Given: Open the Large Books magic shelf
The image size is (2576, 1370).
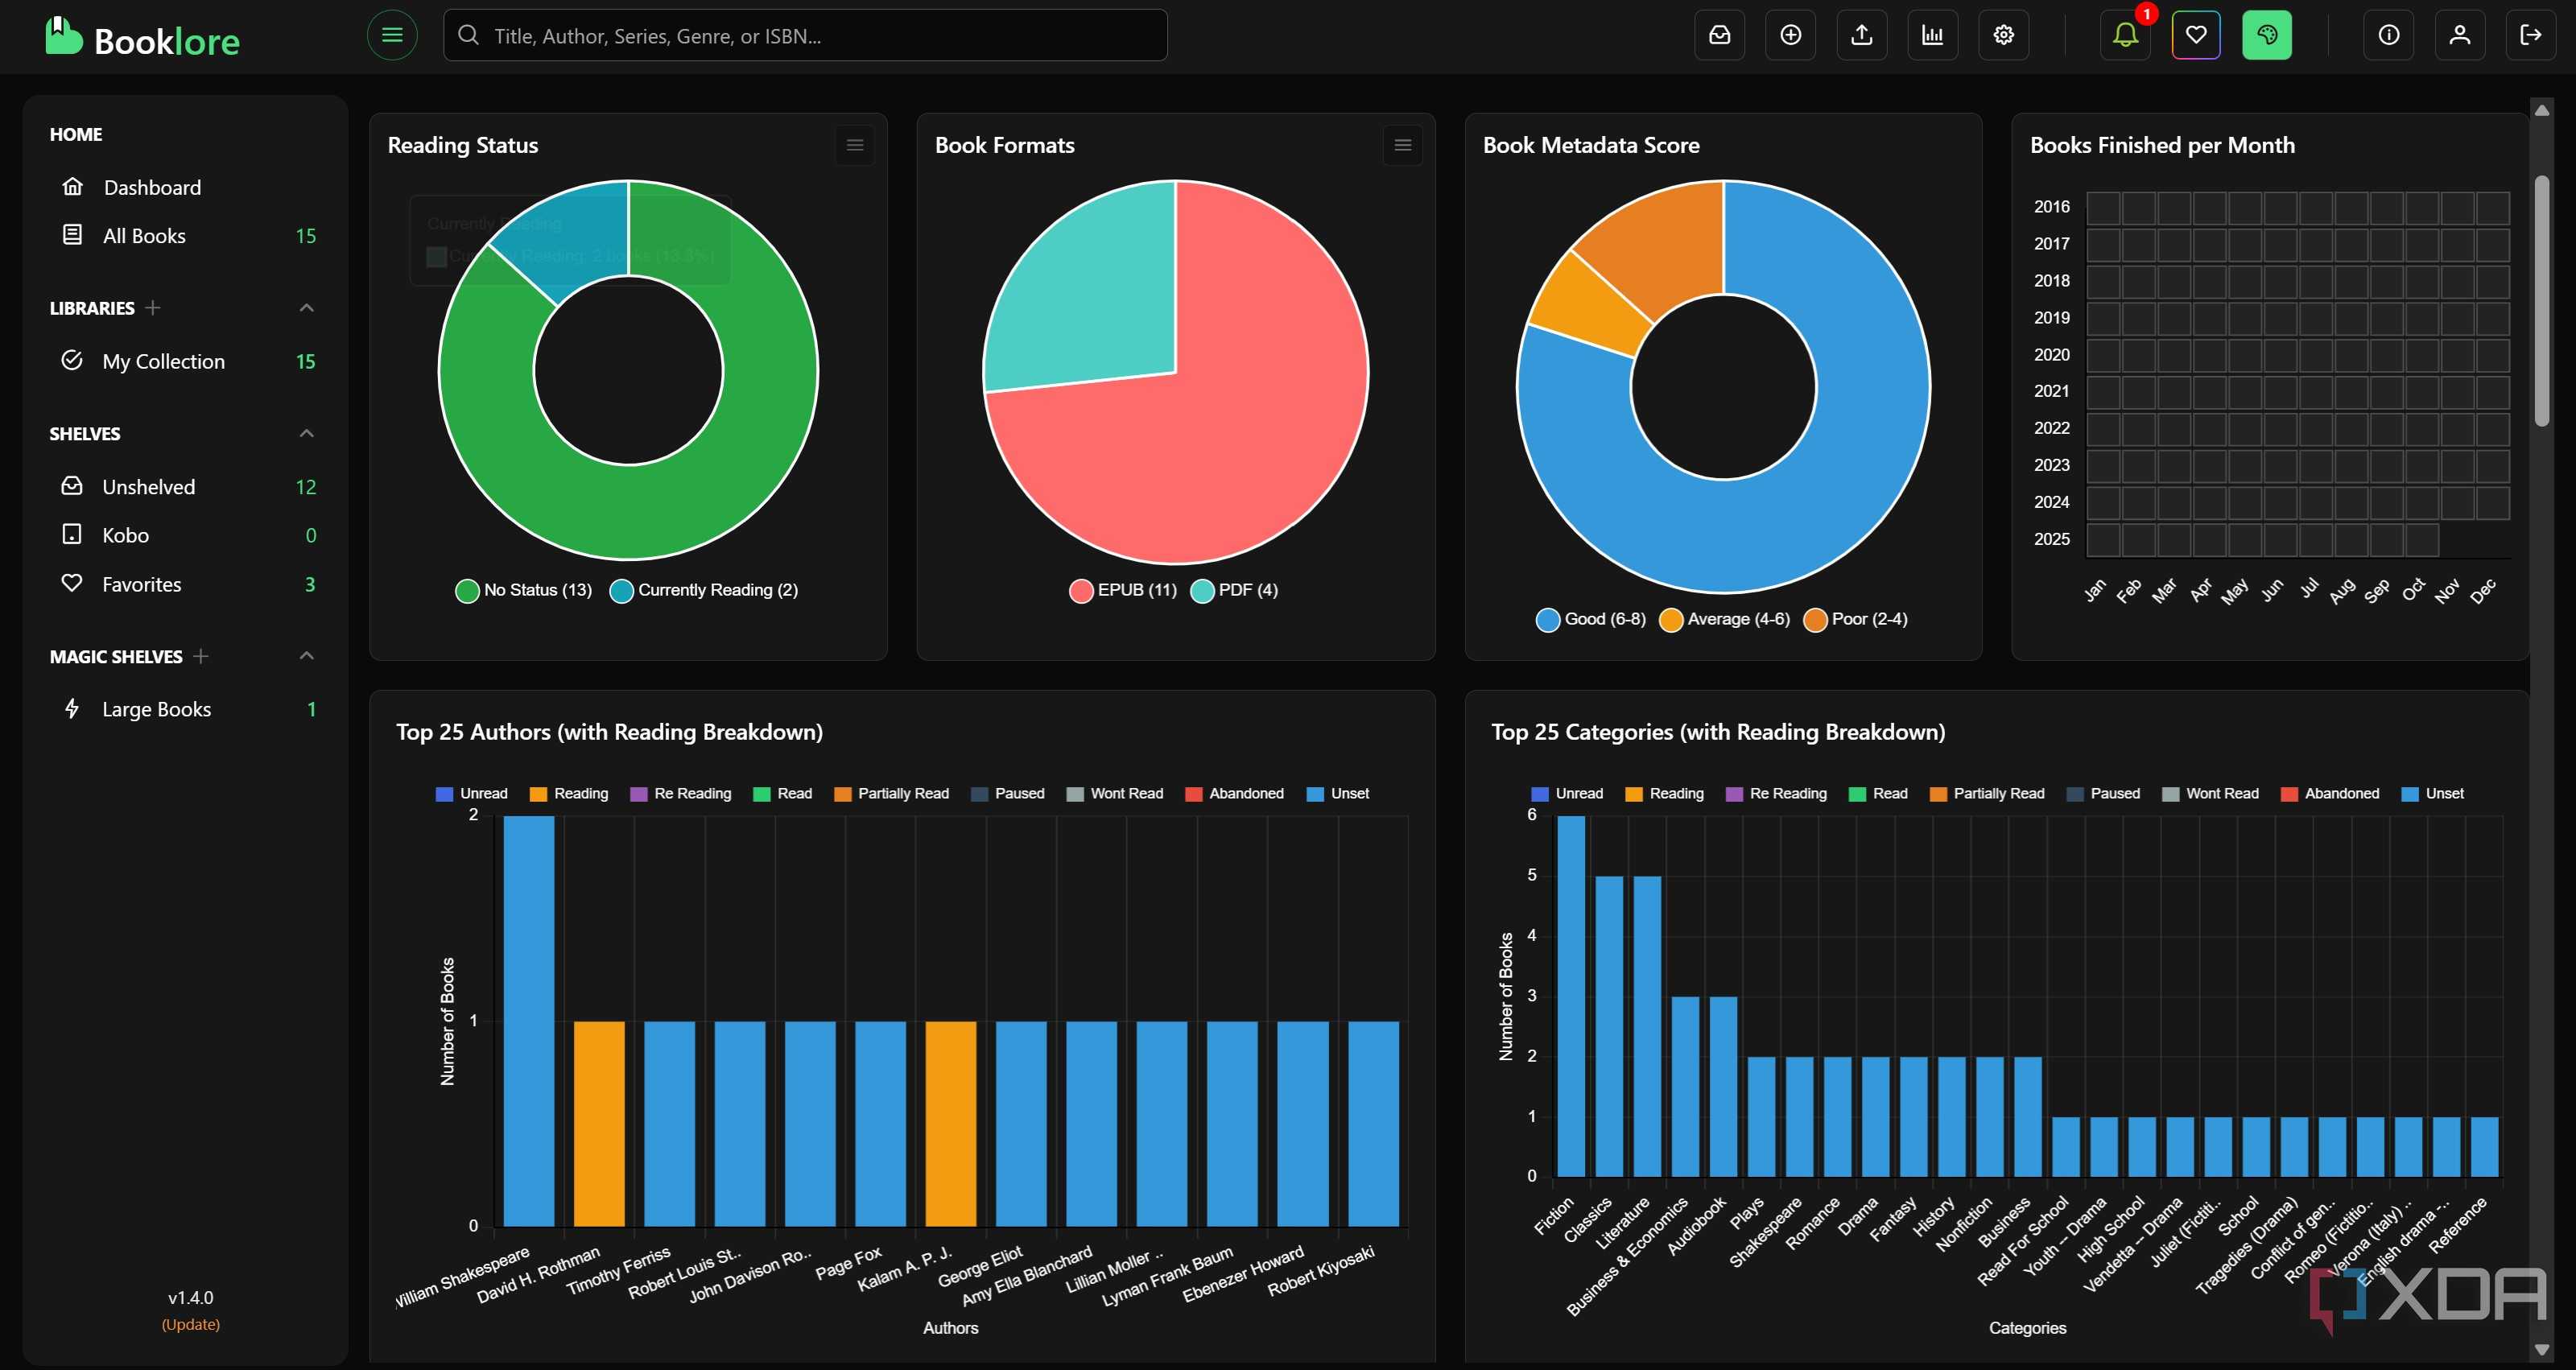Looking at the screenshot, I should 186,709.
